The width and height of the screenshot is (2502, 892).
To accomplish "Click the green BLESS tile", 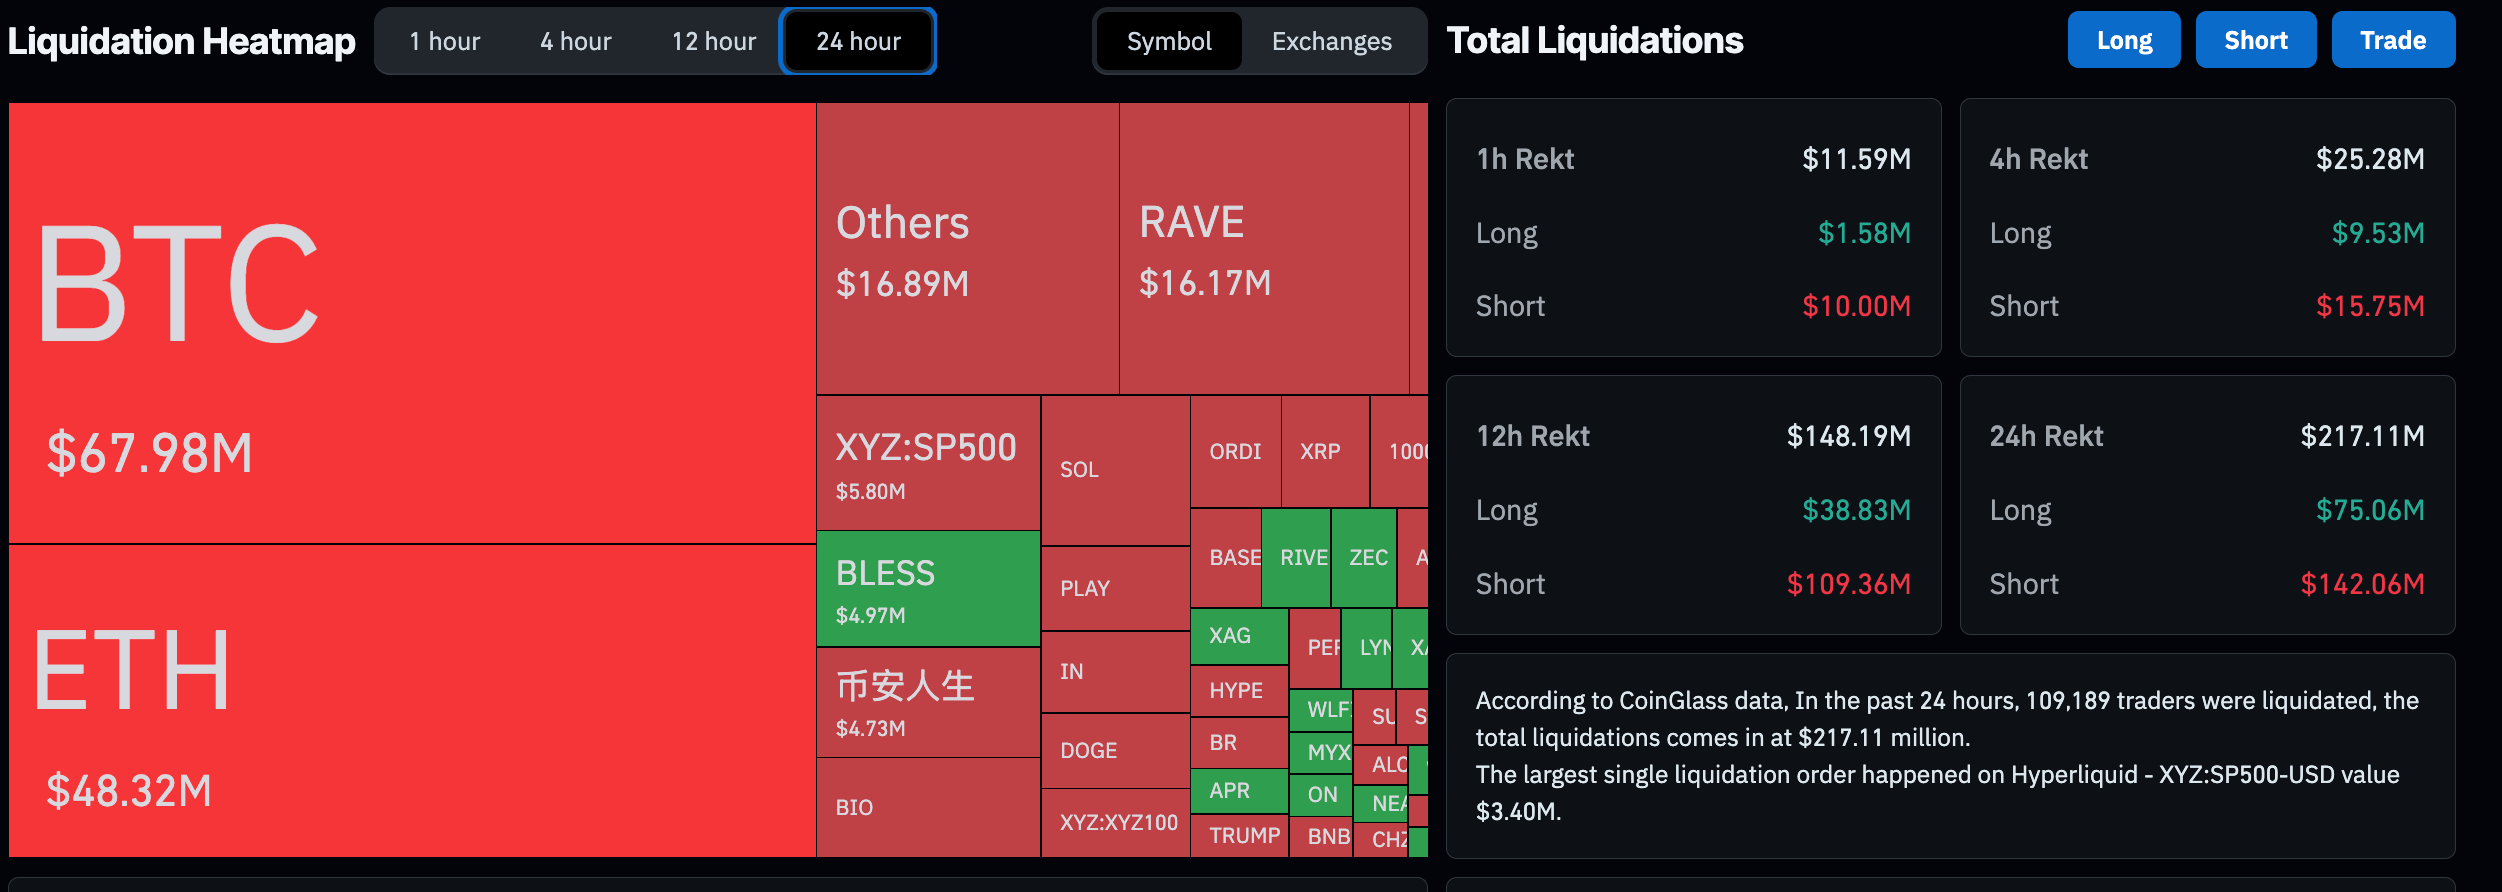I will point(928,589).
